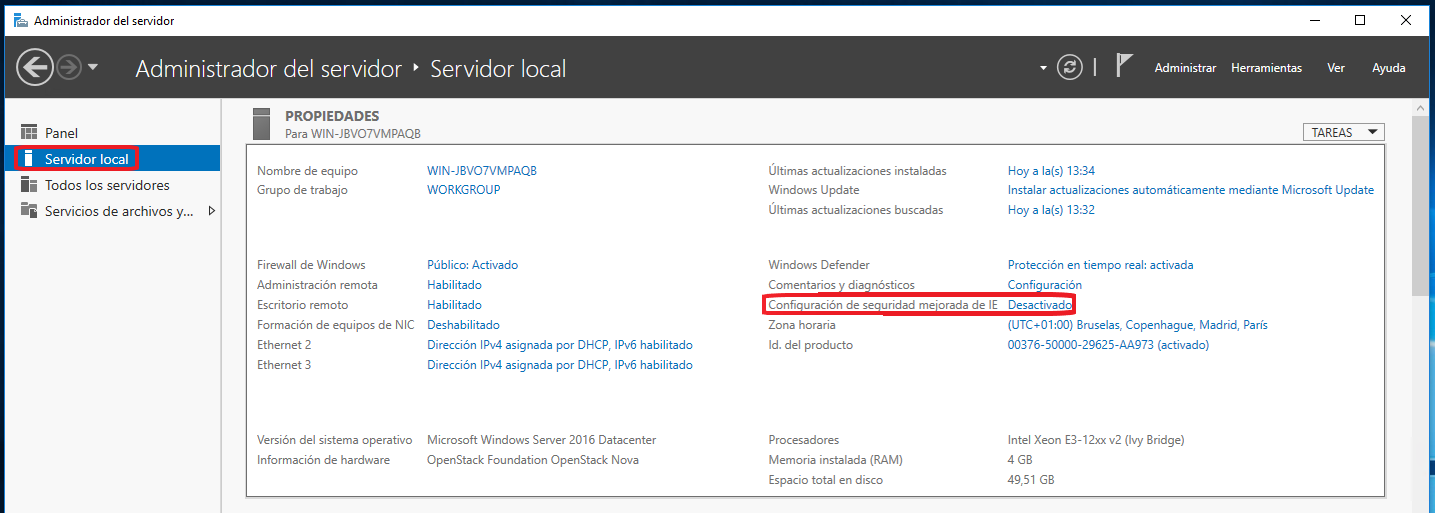Viewport: 1435px width, 513px height.
Task: Click the server icon beside PROPIEDADES
Action: [x=262, y=123]
